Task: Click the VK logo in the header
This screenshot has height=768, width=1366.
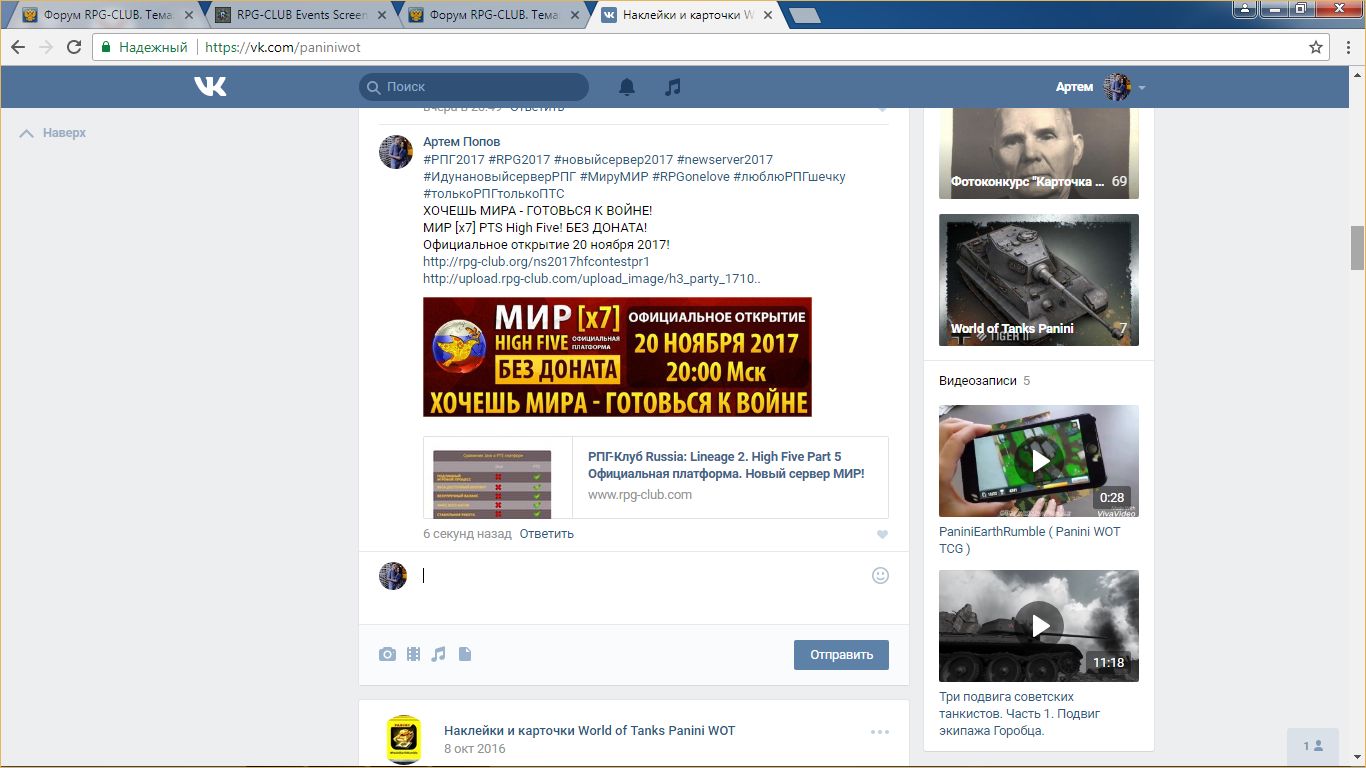Action: tap(210, 87)
